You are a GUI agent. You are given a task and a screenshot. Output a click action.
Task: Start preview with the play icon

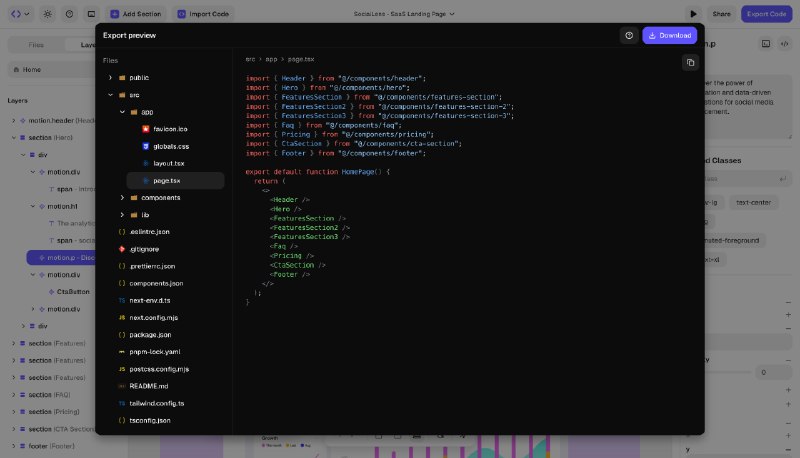[x=693, y=14]
